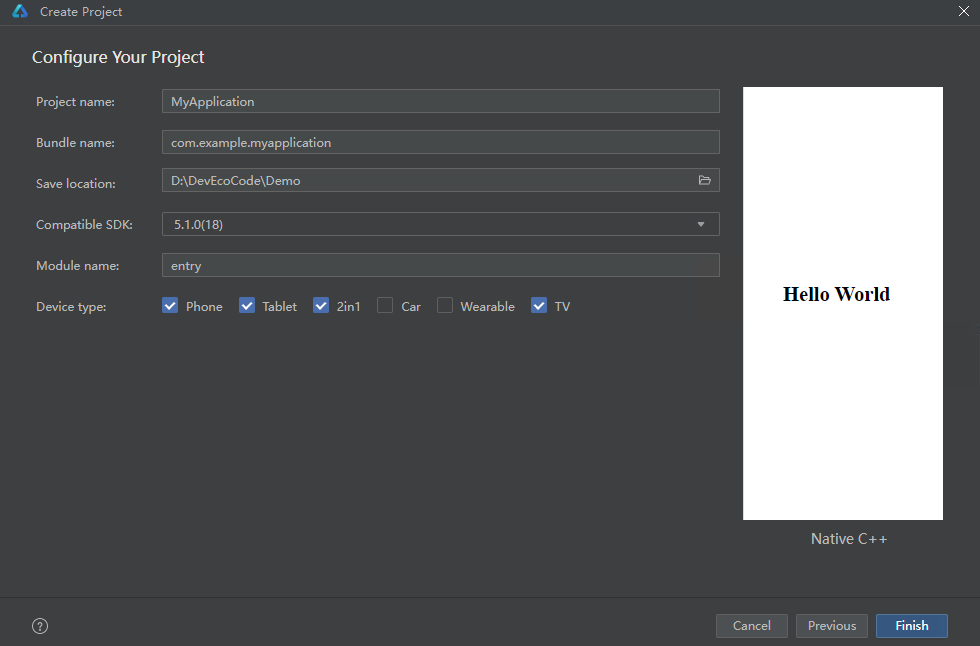Uncheck the TV device type
Viewport: 980px width, 646px height.
[x=539, y=306]
